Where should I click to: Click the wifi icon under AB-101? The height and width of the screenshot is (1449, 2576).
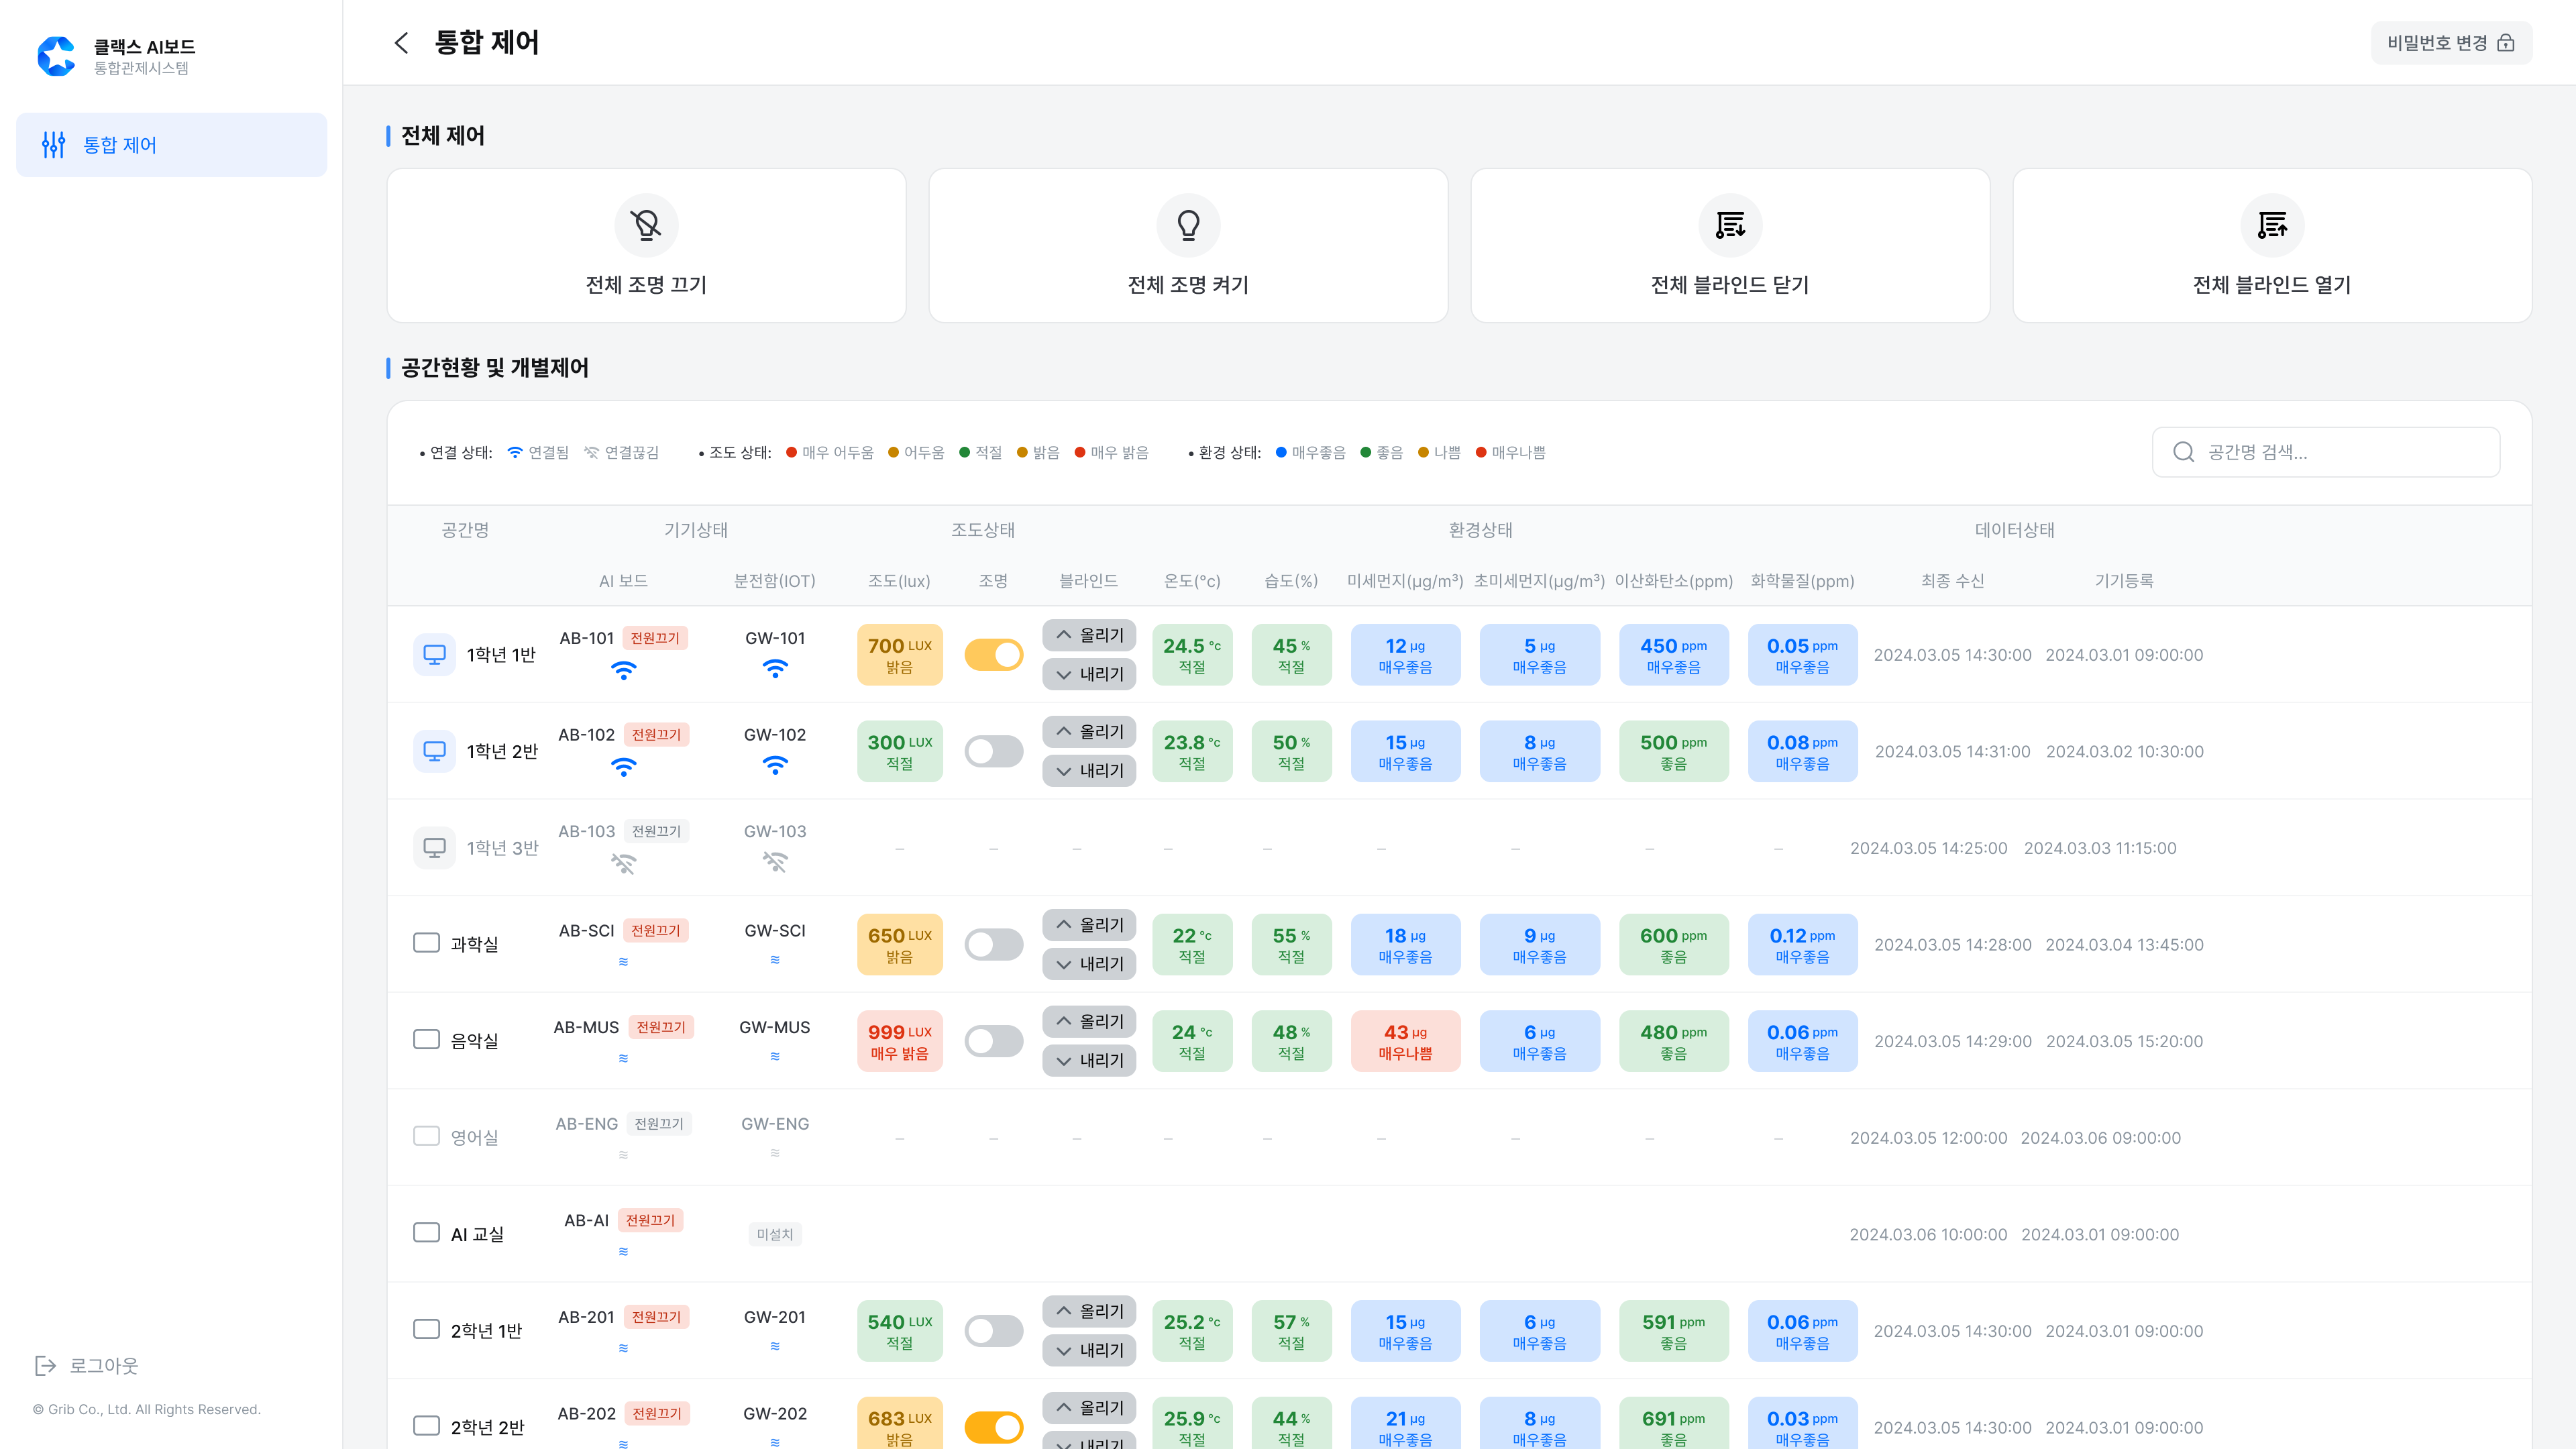click(x=623, y=671)
